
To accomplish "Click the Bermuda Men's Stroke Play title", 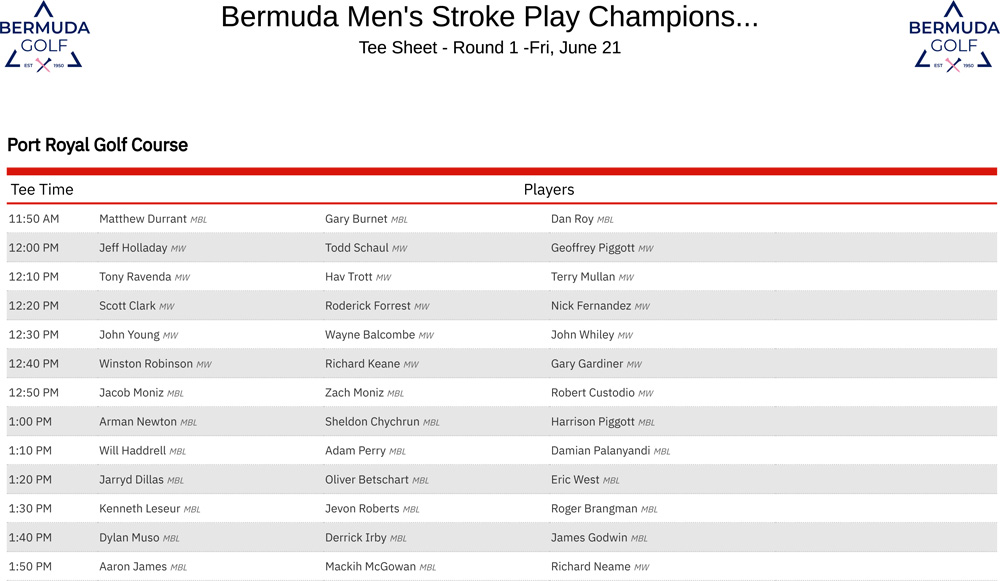I will coord(489,17).
